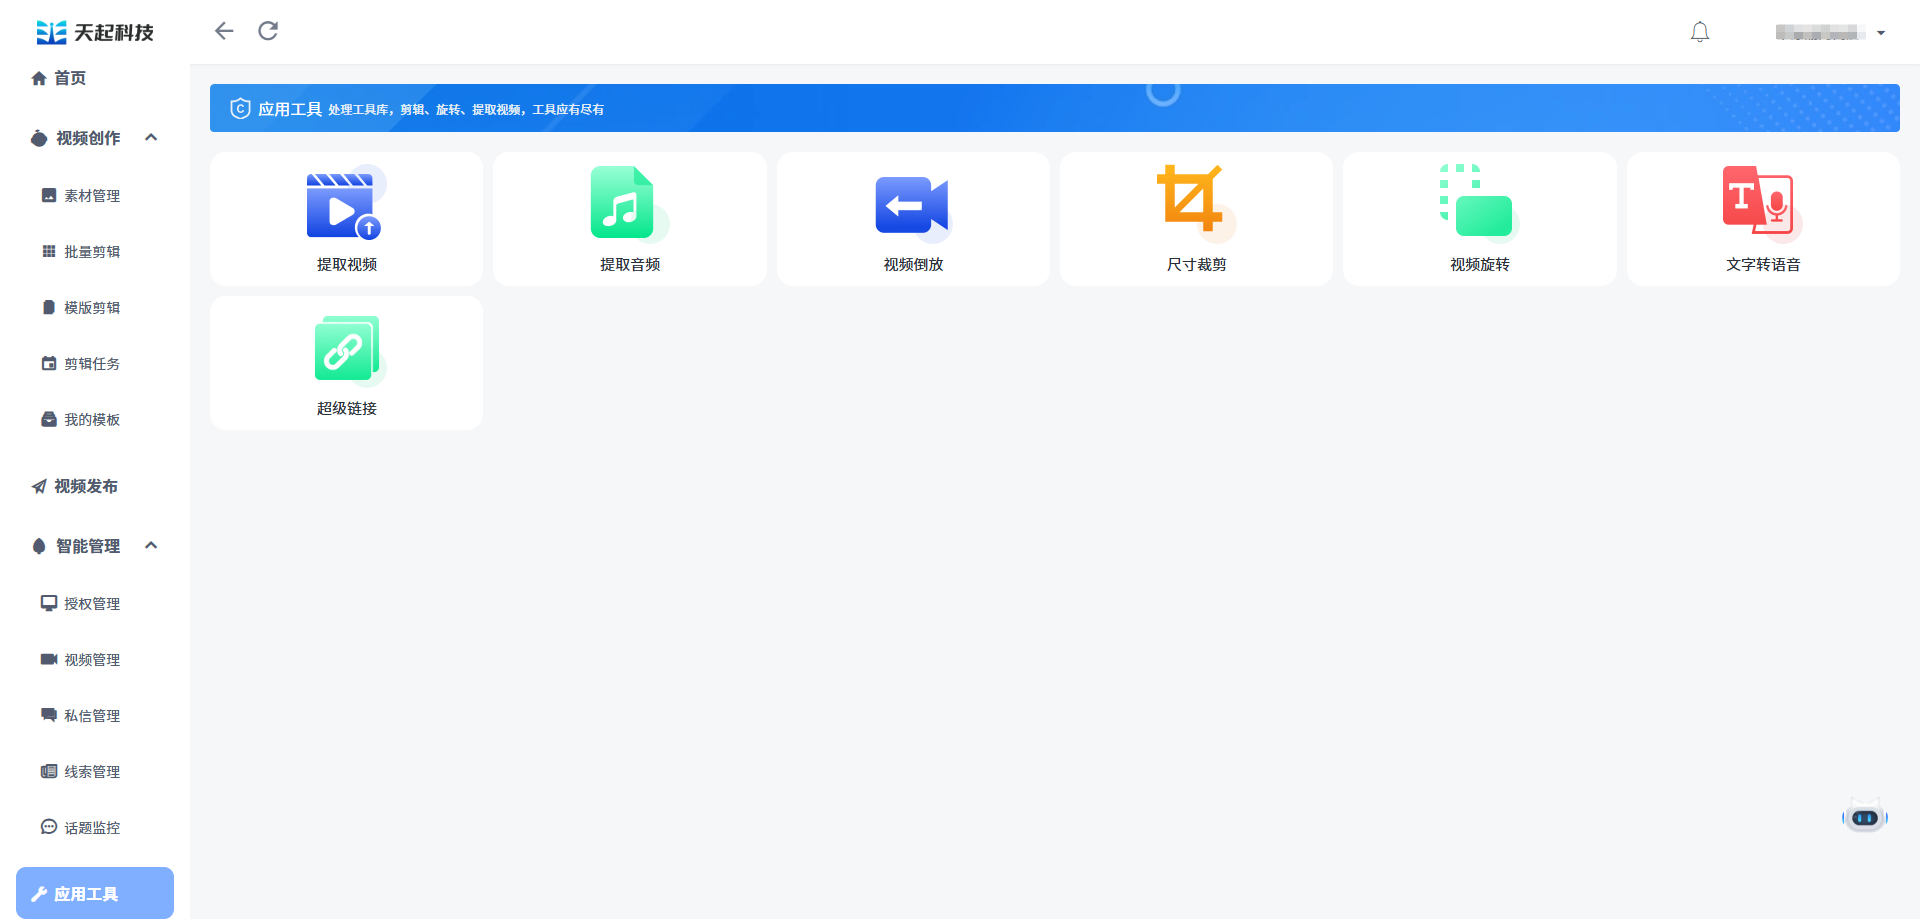1920x919 pixels.
Task: Click the 应用工具 sidebar button
Action: (95, 893)
